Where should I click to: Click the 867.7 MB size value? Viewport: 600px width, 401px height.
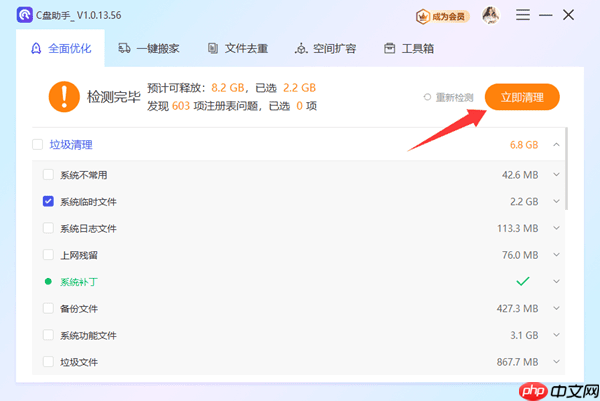click(x=518, y=362)
